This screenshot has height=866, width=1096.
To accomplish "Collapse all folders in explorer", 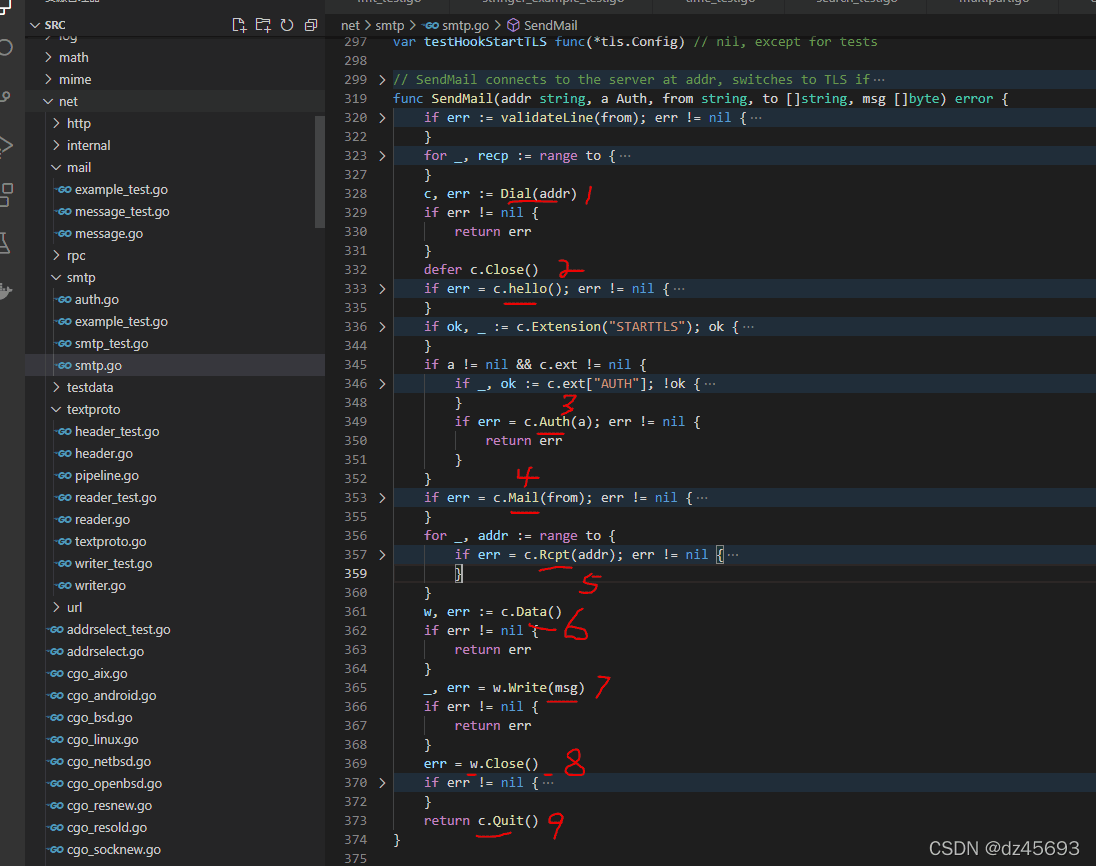I will point(311,25).
